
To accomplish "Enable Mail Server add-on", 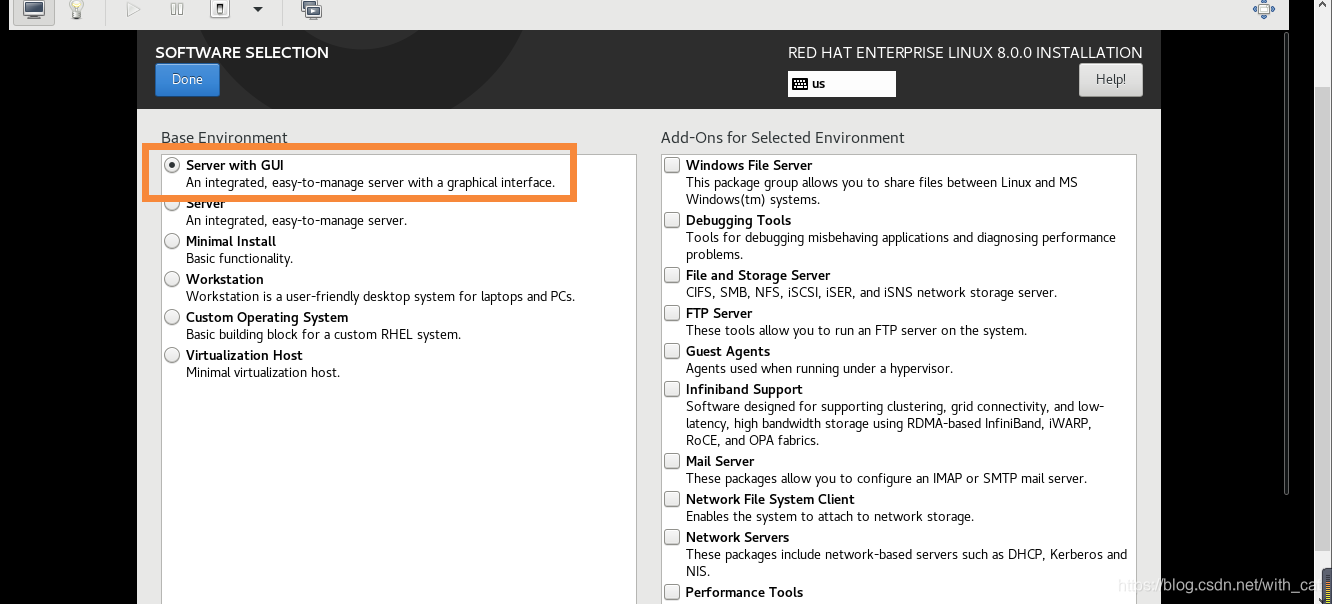I will (673, 461).
